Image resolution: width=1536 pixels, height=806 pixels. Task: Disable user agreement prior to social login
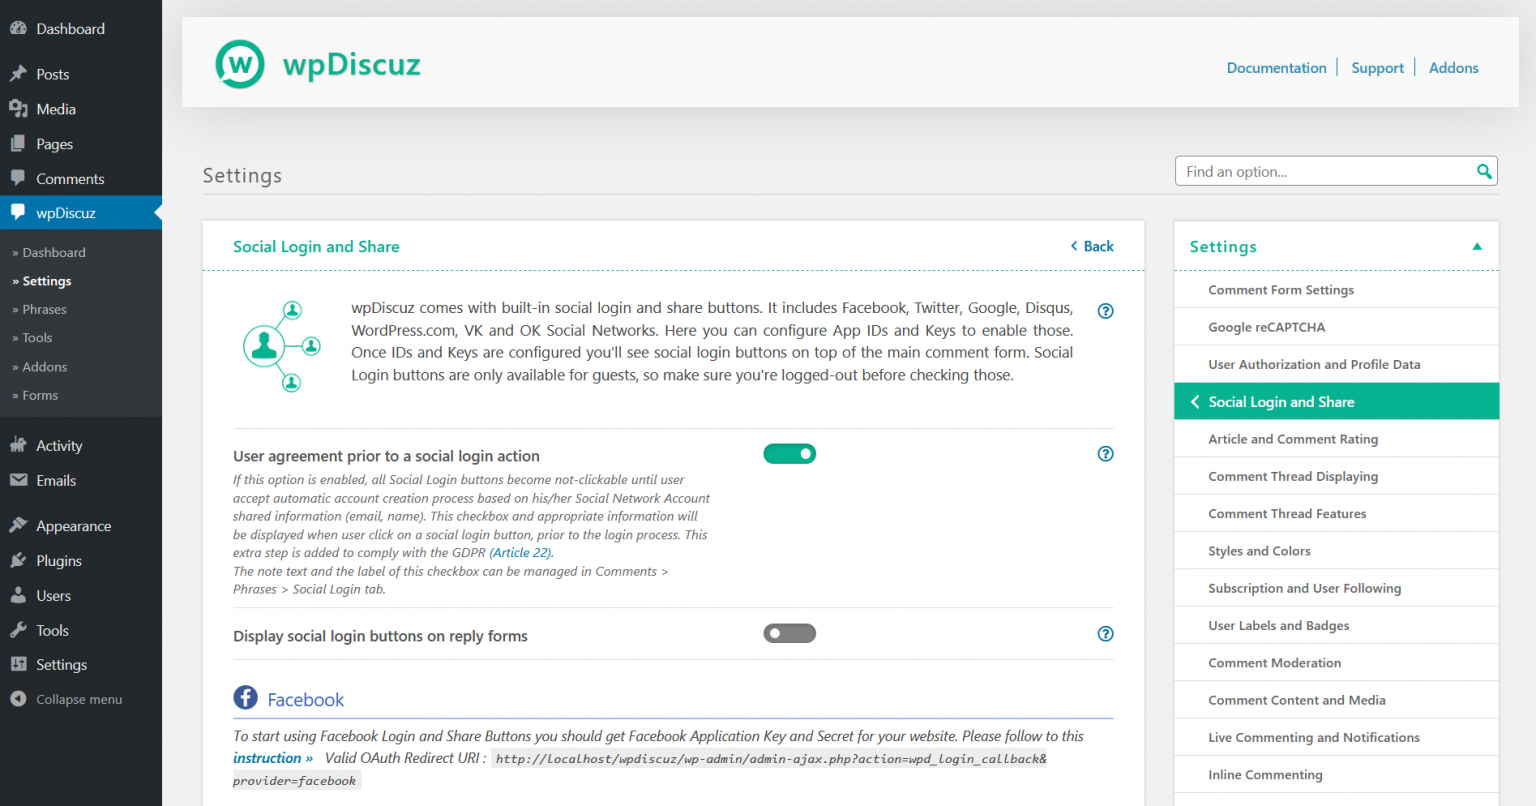pyautogui.click(x=789, y=453)
